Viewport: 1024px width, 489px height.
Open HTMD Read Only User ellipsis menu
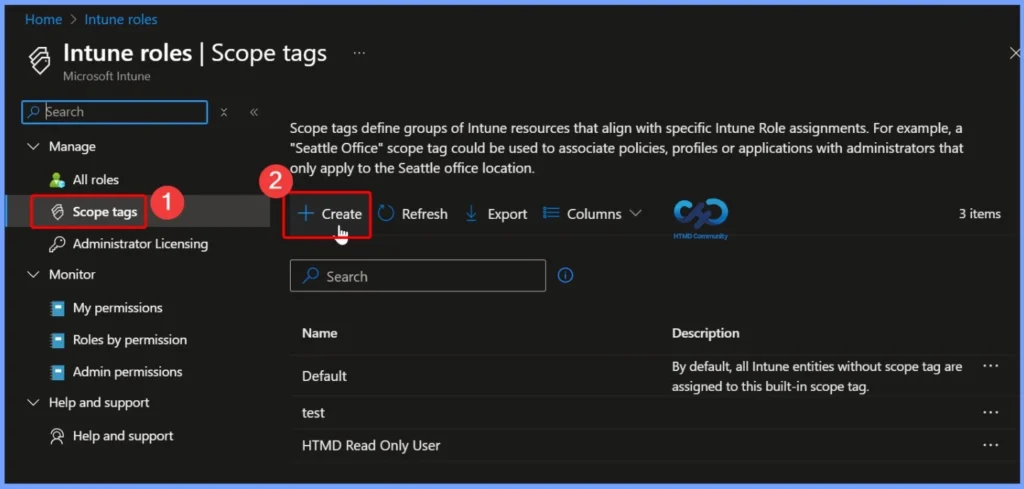click(991, 445)
